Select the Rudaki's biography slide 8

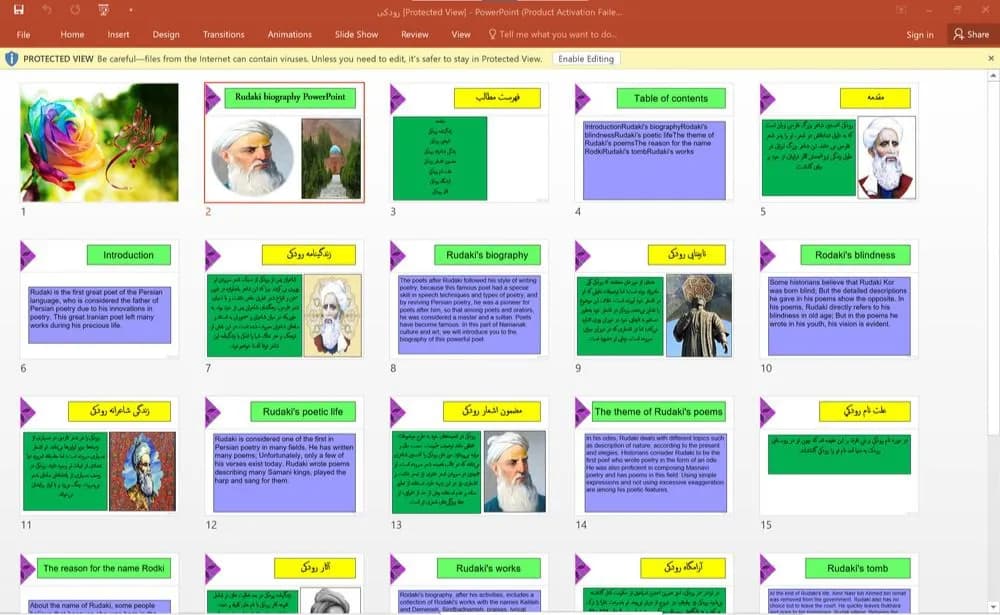[x=469, y=299]
